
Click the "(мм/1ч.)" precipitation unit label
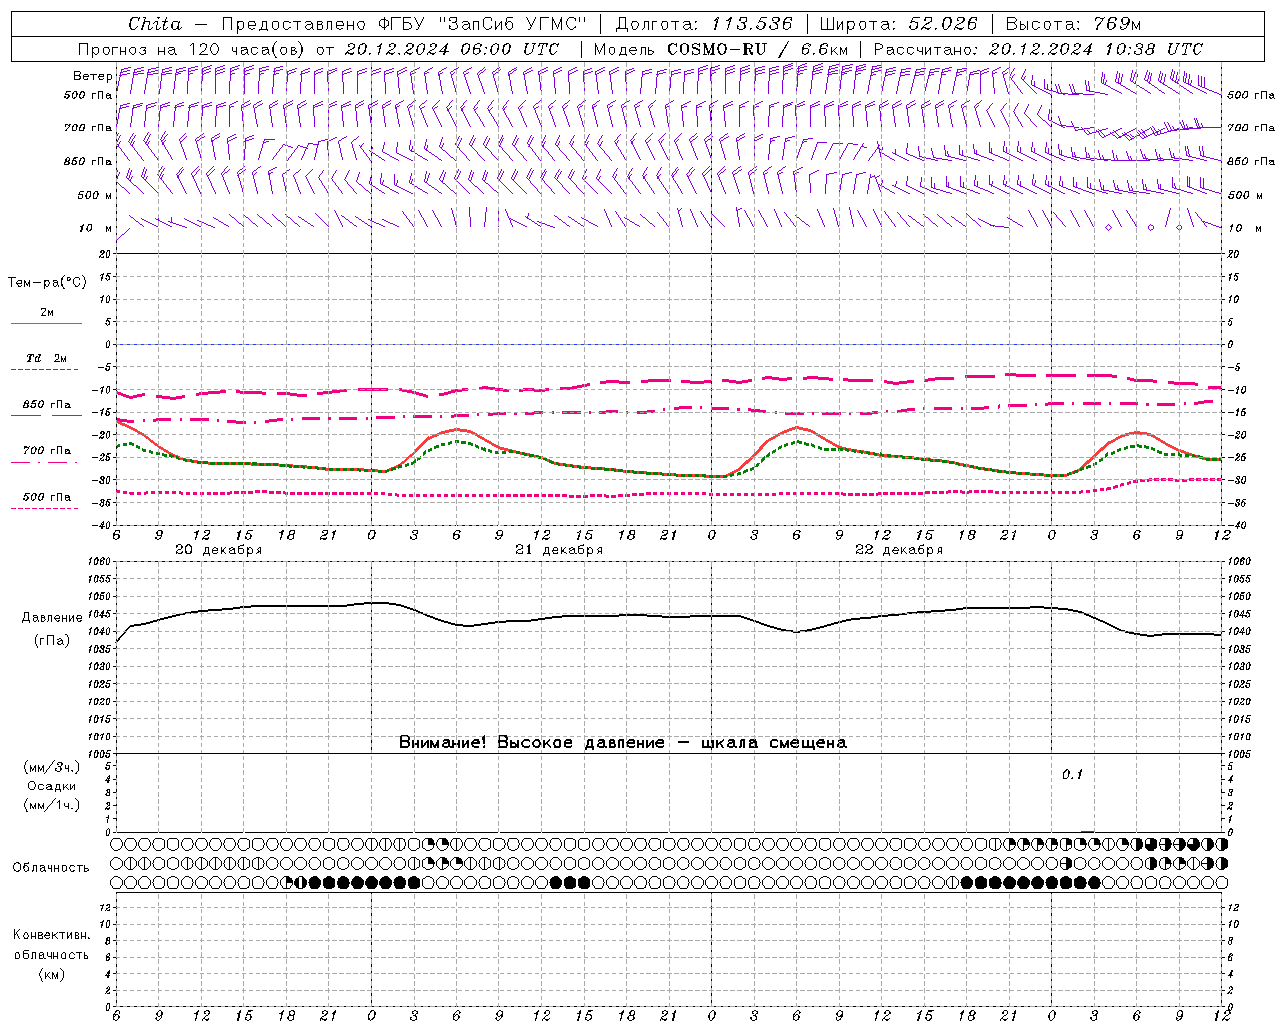point(52,805)
